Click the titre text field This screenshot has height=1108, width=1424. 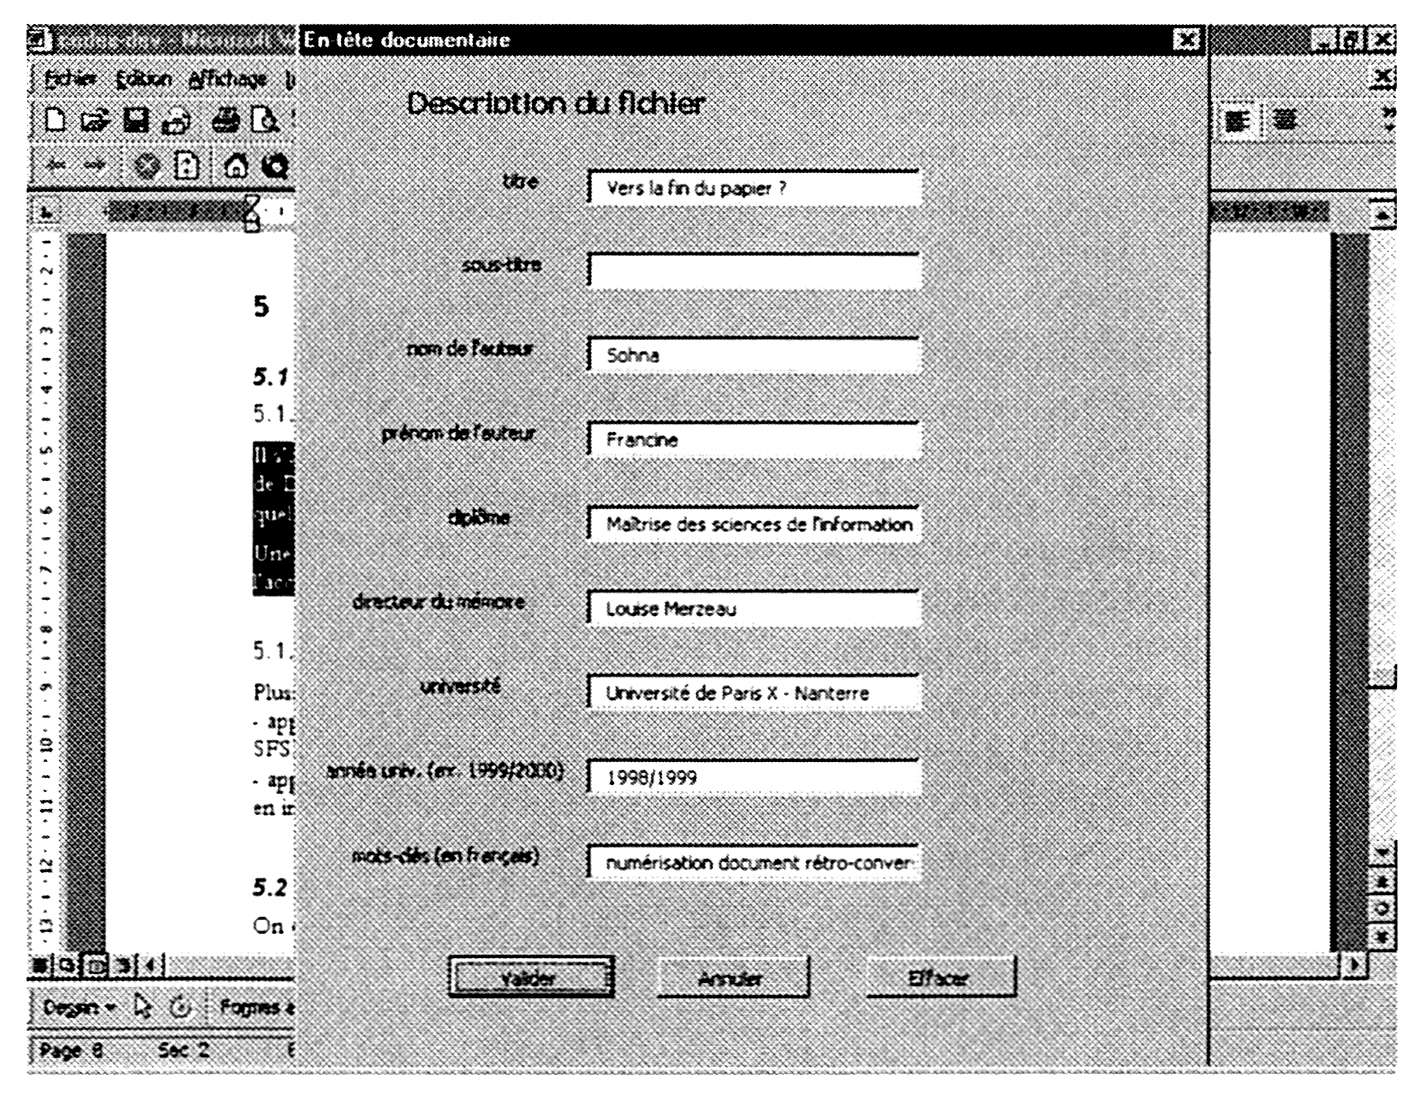754,187
